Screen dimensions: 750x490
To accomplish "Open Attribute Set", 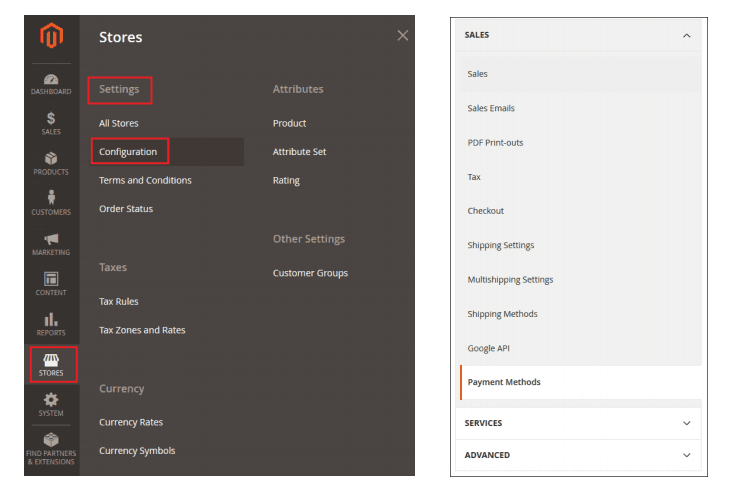I will (299, 152).
